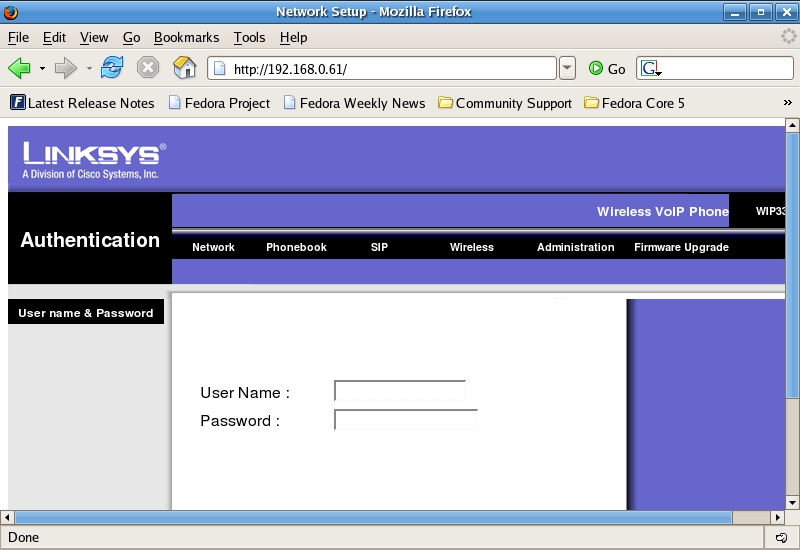Switch to the Phonebook tab

point(296,247)
